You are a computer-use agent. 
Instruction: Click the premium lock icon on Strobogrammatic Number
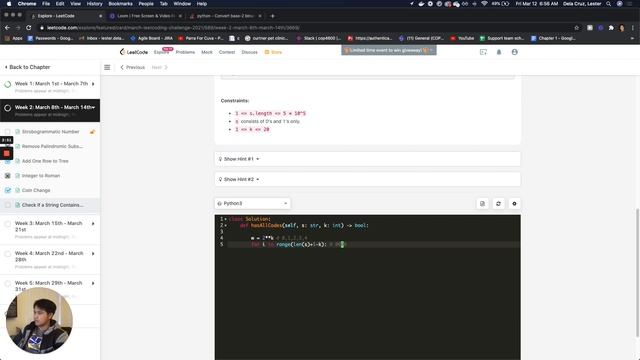(x=92, y=131)
